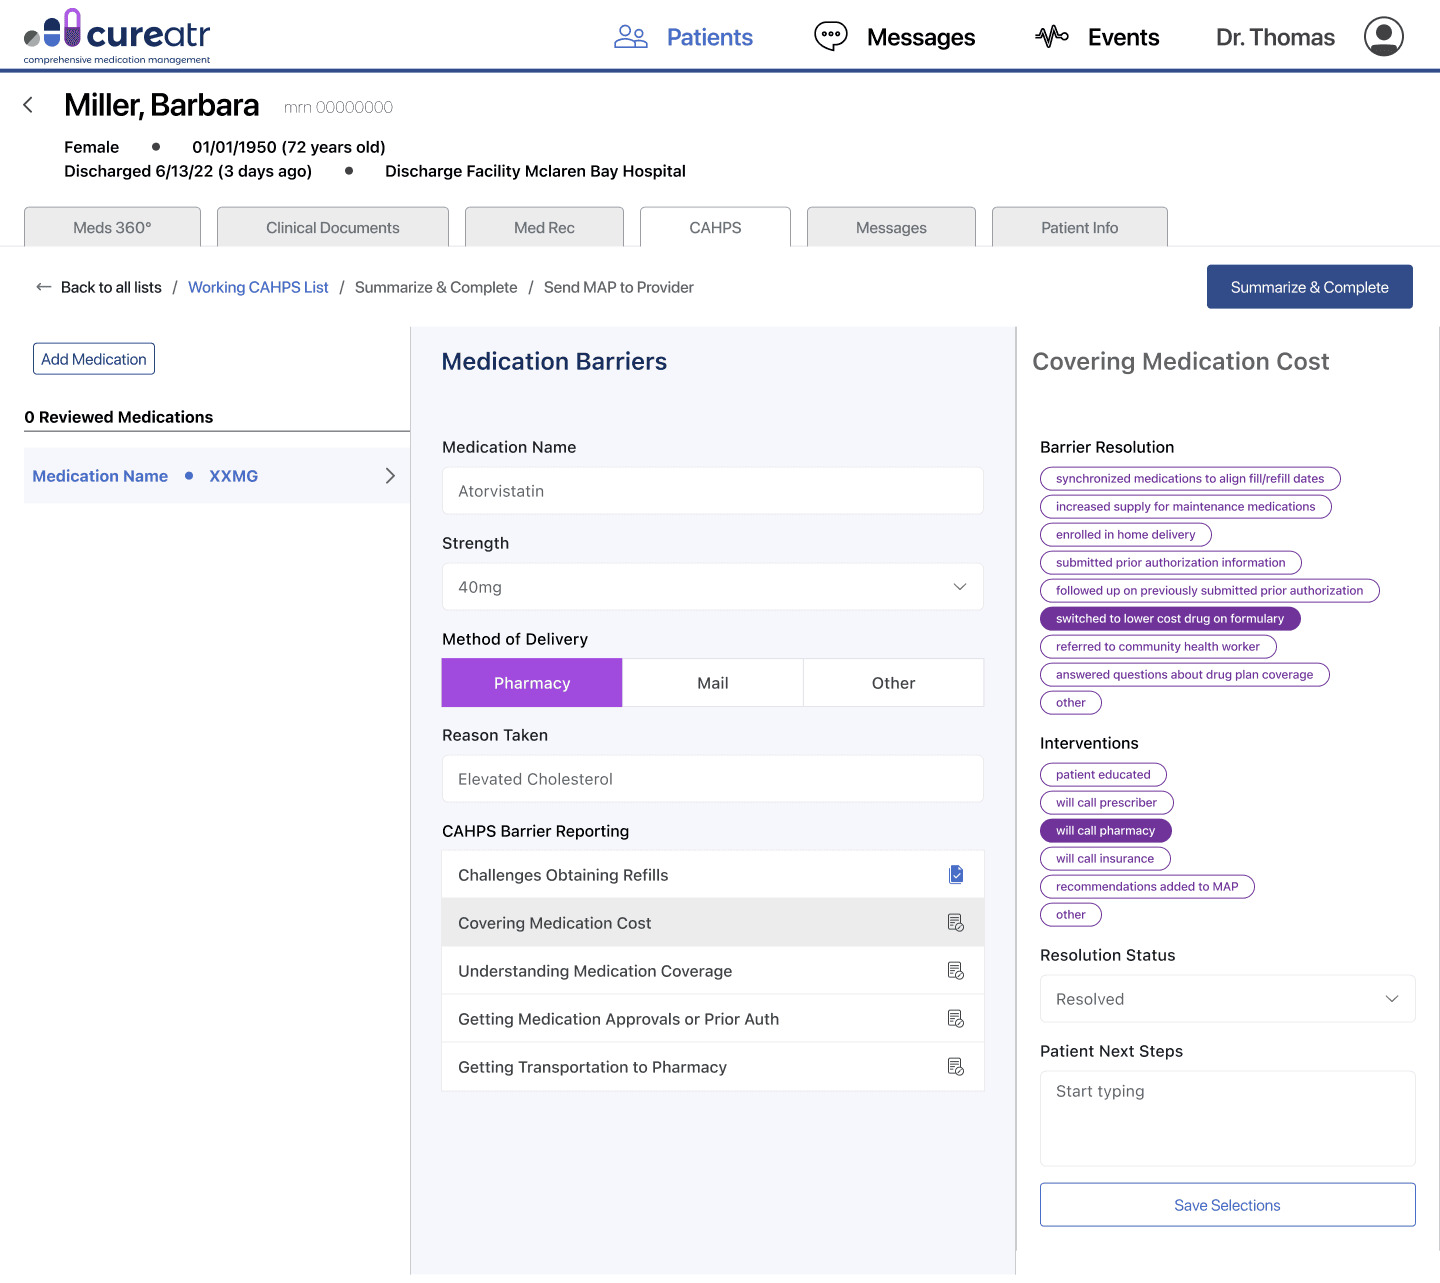Click the Reason Taken field
Image resolution: width=1440 pixels, height=1283 pixels.
pos(713,779)
